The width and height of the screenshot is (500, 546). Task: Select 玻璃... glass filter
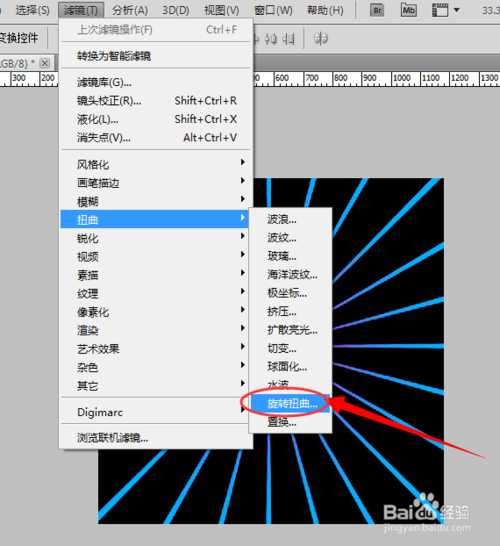click(290, 256)
